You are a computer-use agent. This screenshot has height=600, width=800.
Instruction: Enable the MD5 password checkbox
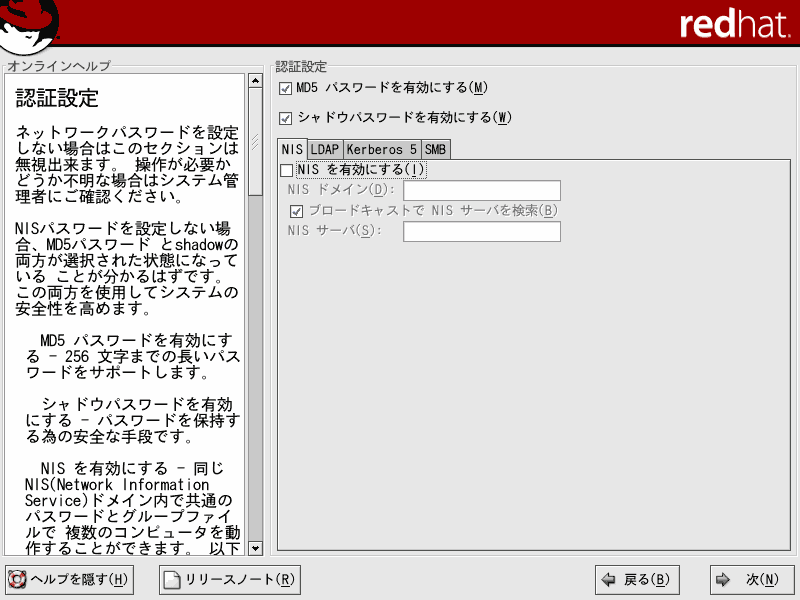coord(285,89)
